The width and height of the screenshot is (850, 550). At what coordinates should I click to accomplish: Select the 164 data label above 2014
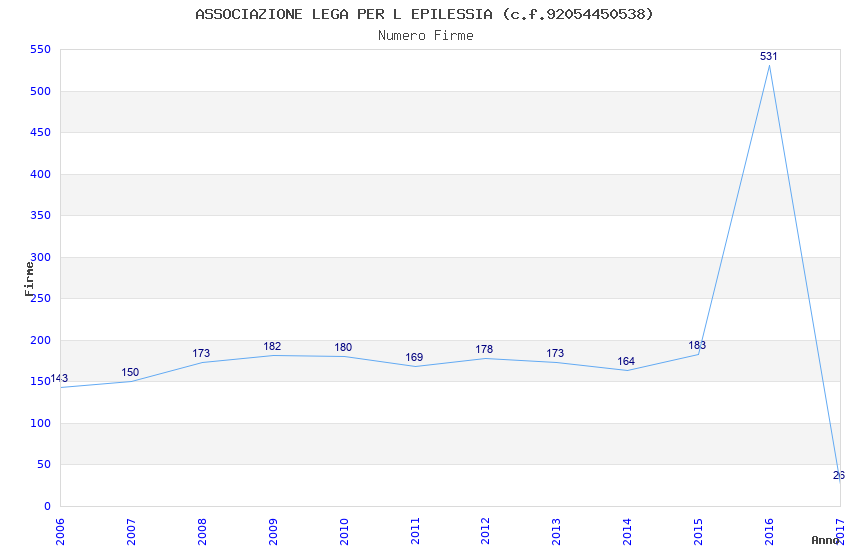click(626, 361)
